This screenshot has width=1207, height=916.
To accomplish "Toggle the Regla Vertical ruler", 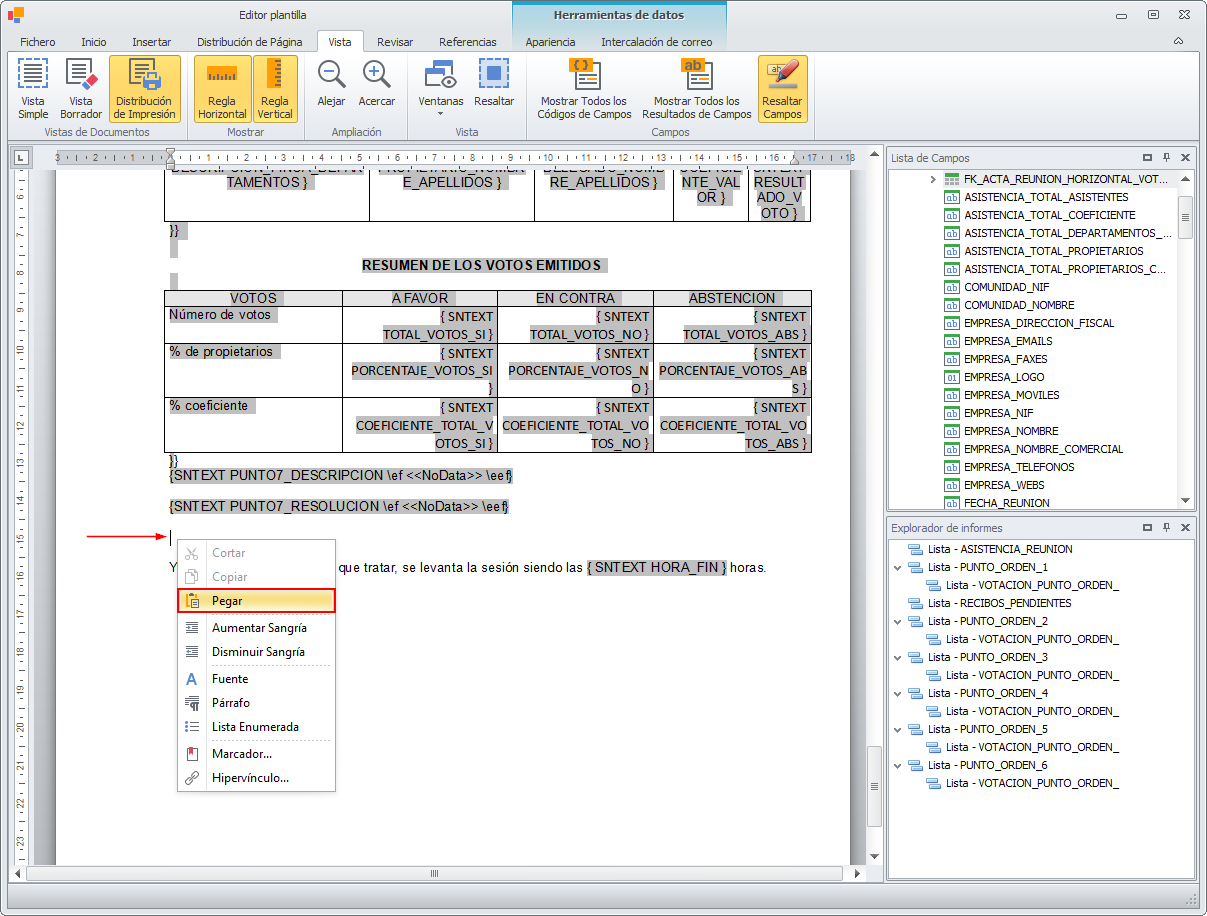I will [275, 88].
